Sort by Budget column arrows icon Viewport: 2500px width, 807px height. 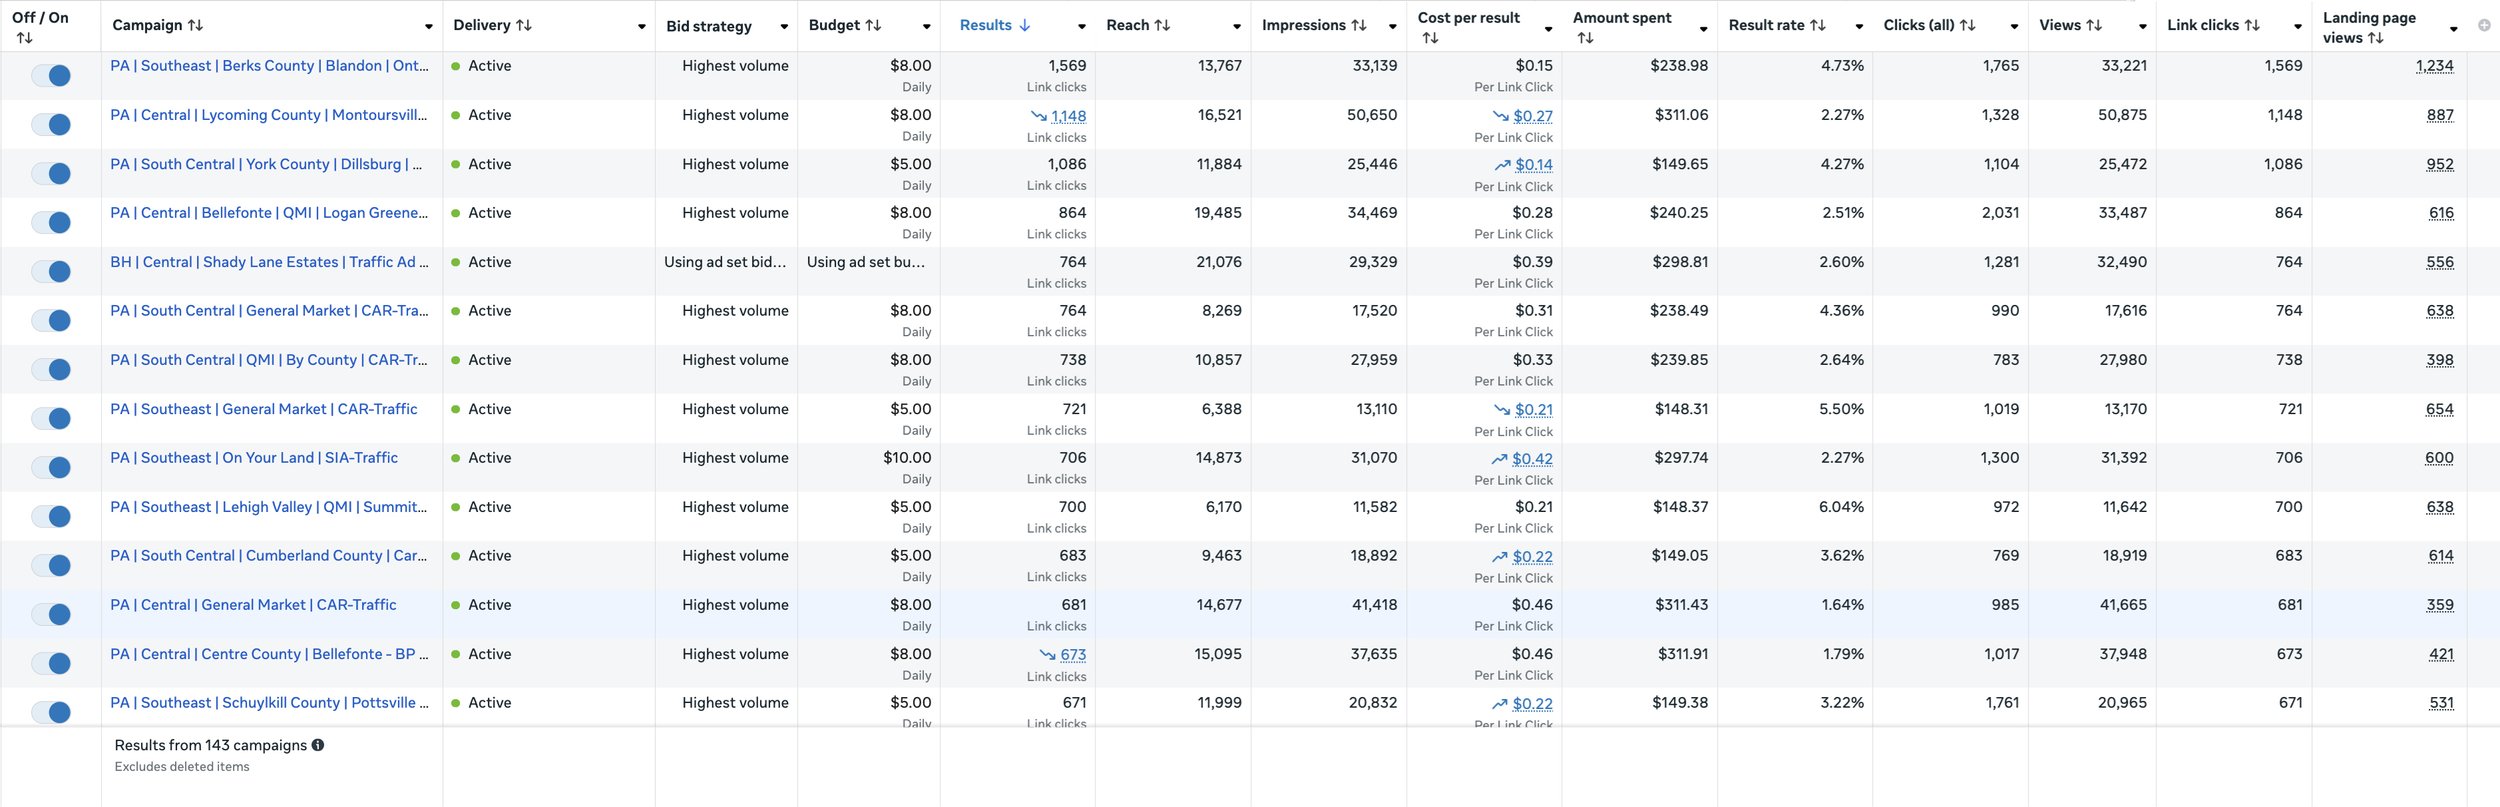pos(873,25)
